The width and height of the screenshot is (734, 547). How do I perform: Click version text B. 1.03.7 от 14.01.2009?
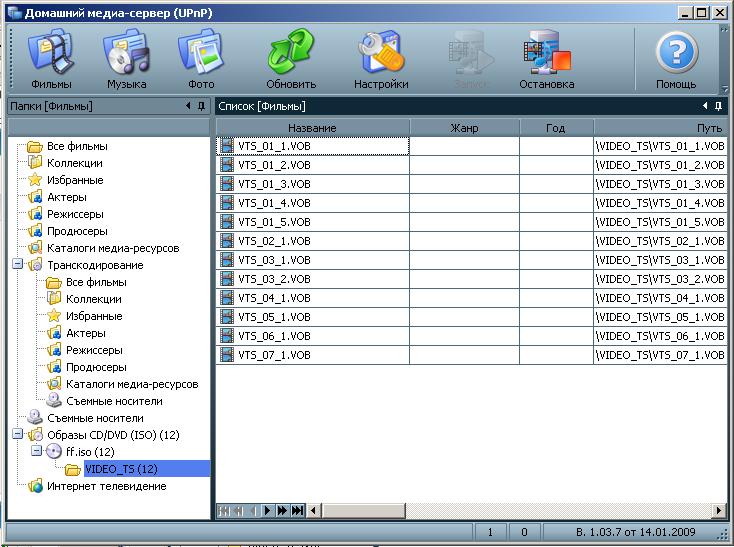tap(636, 532)
